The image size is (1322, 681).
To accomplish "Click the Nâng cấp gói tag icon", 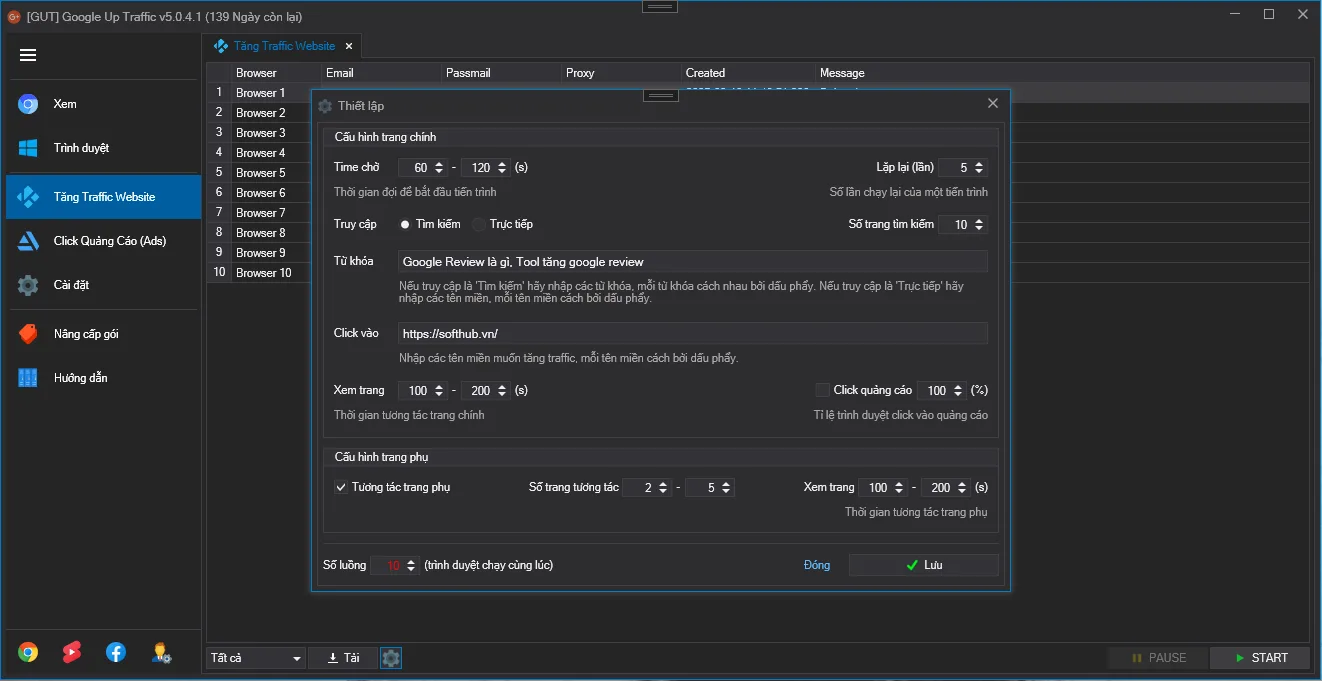I will tap(28, 334).
